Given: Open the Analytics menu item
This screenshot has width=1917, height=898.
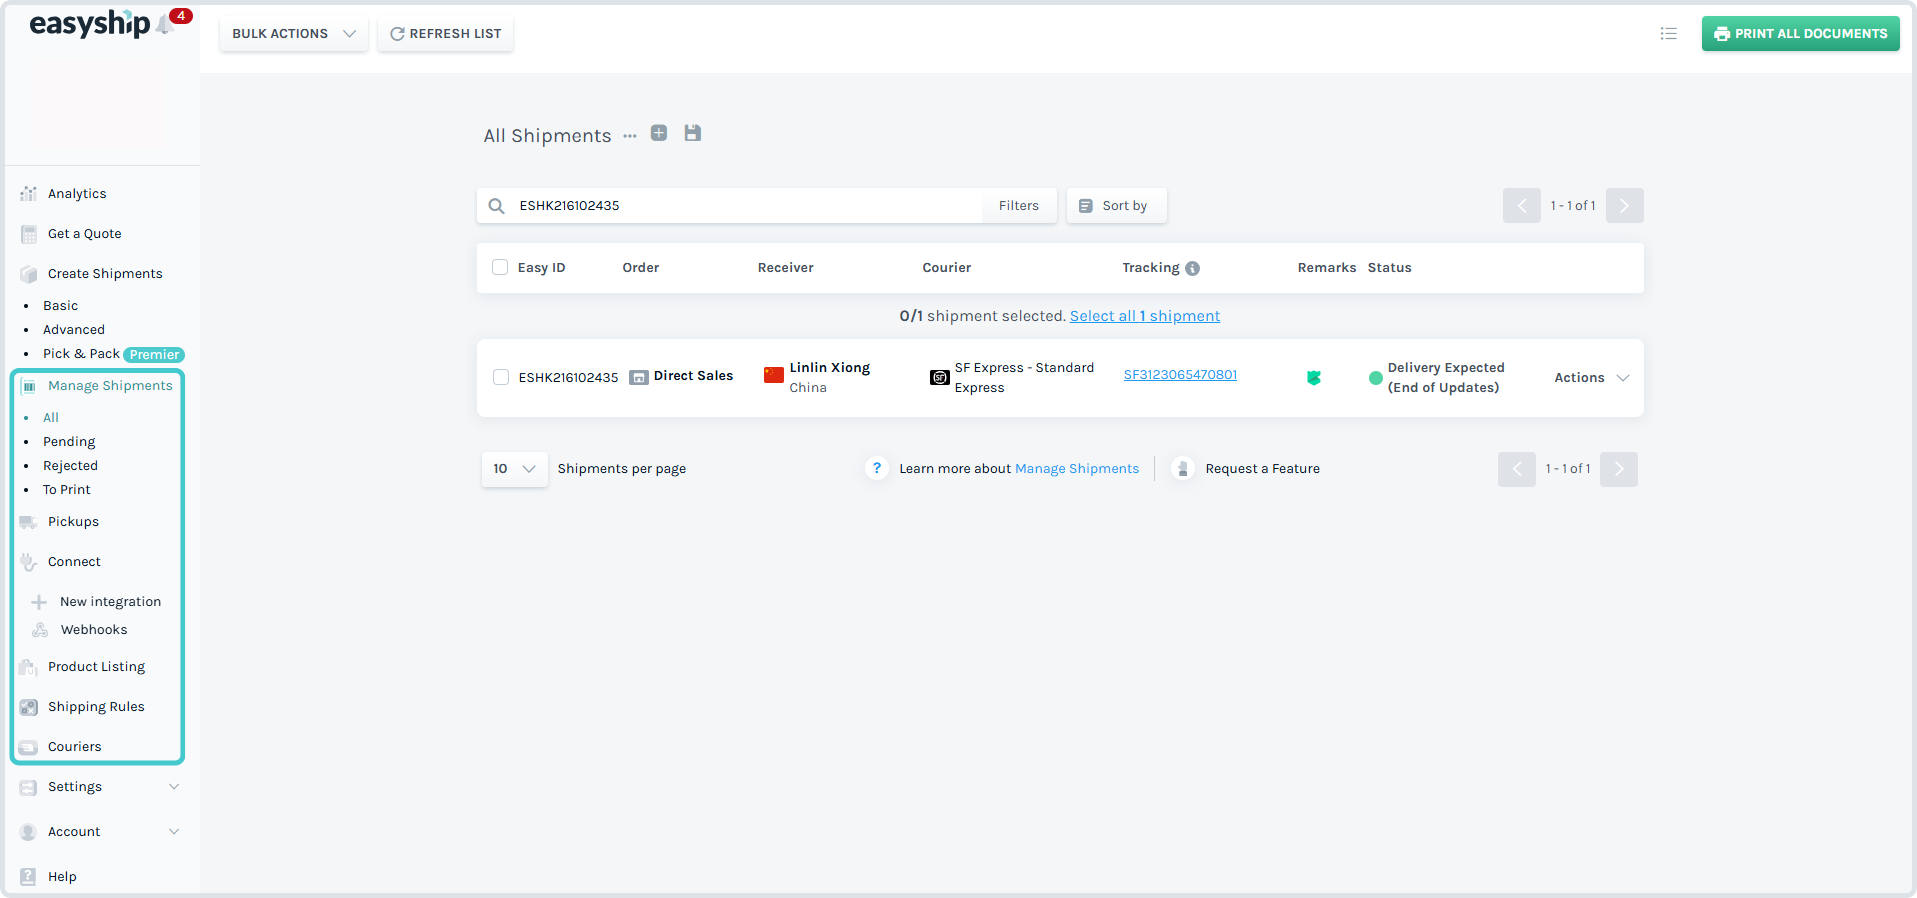Looking at the screenshot, I should click(77, 194).
